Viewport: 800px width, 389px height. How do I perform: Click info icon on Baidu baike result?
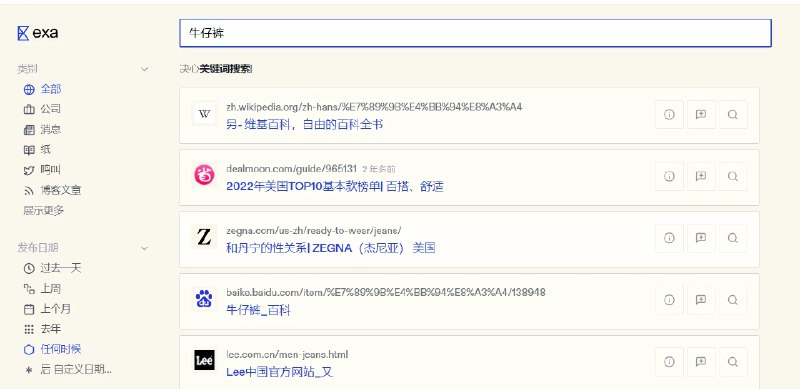[669, 300]
